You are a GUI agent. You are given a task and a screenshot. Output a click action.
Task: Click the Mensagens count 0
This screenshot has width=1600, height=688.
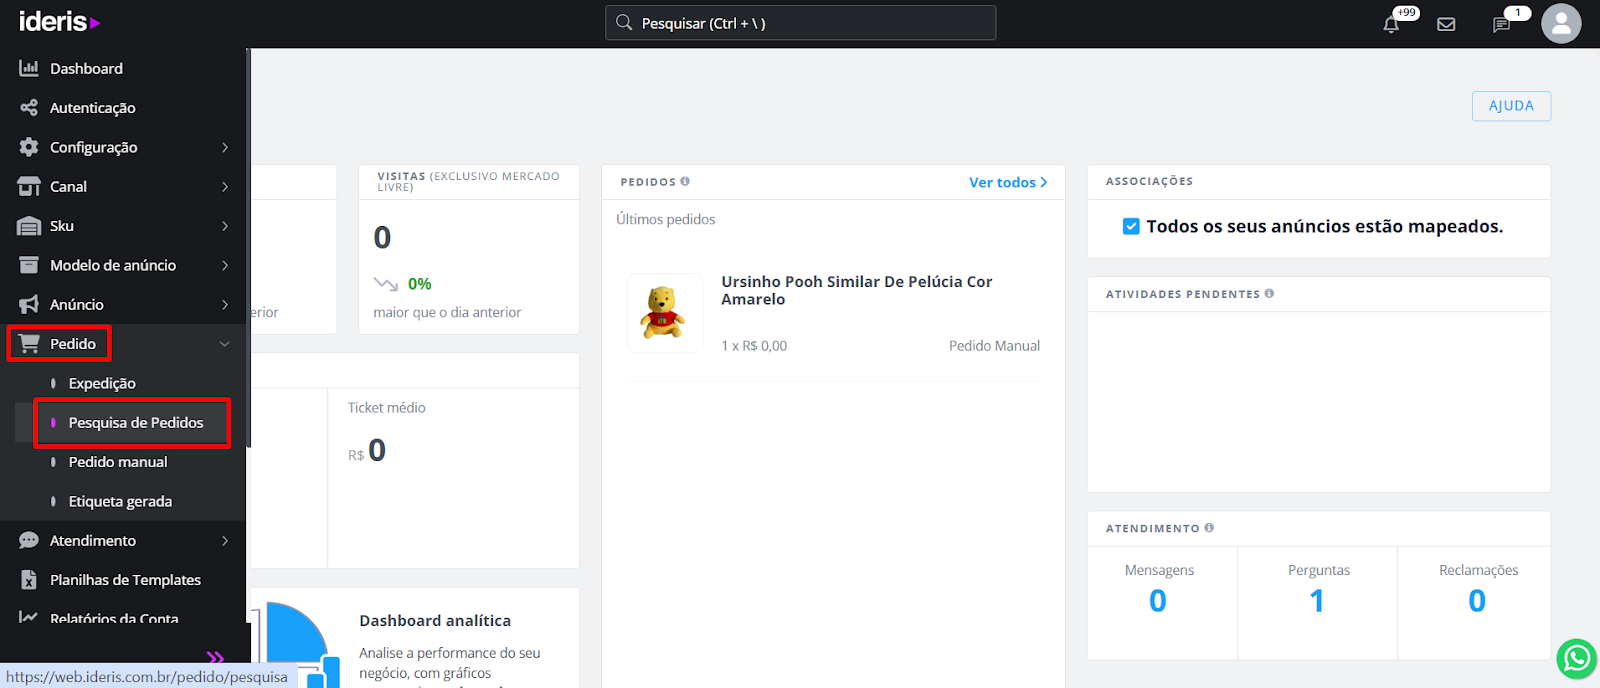coord(1158,601)
